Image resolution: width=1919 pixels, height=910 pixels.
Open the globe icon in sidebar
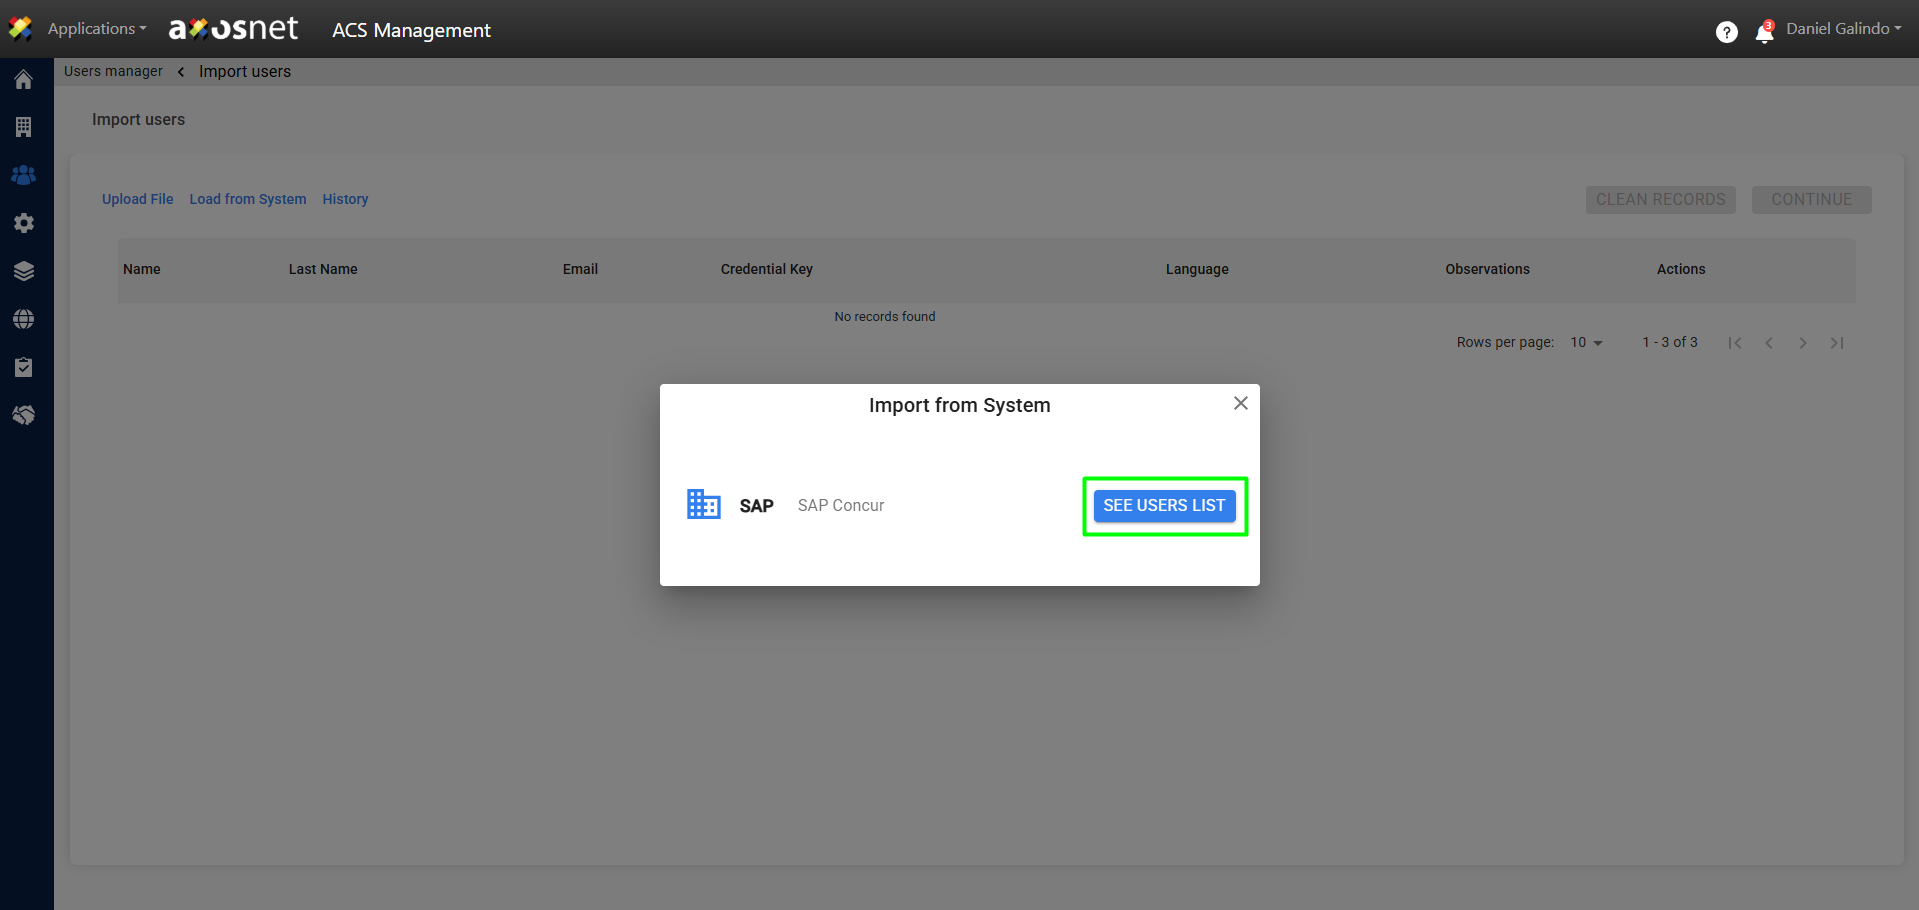tap(24, 319)
